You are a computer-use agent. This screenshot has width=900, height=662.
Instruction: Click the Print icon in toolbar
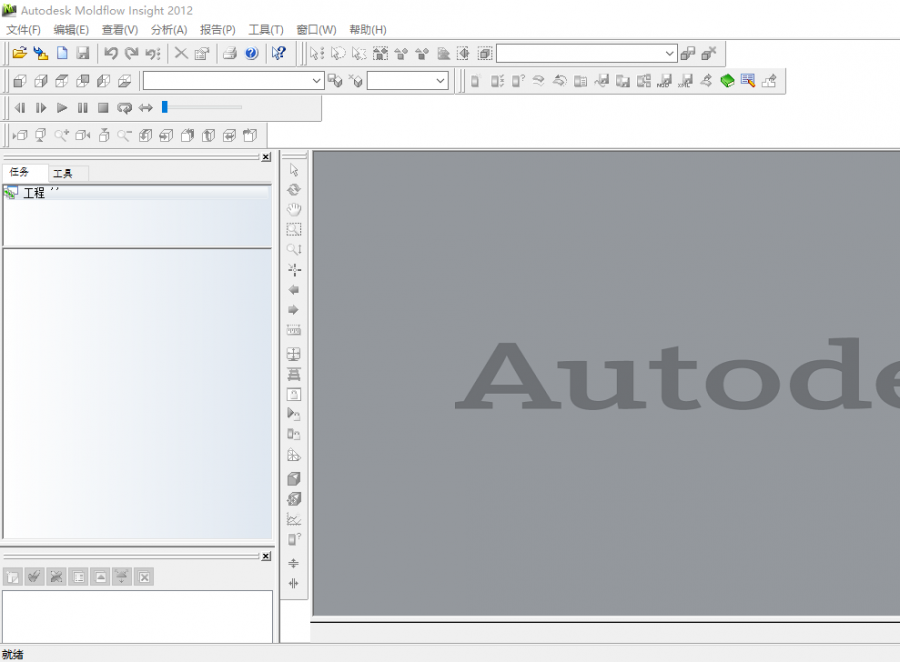coord(229,54)
